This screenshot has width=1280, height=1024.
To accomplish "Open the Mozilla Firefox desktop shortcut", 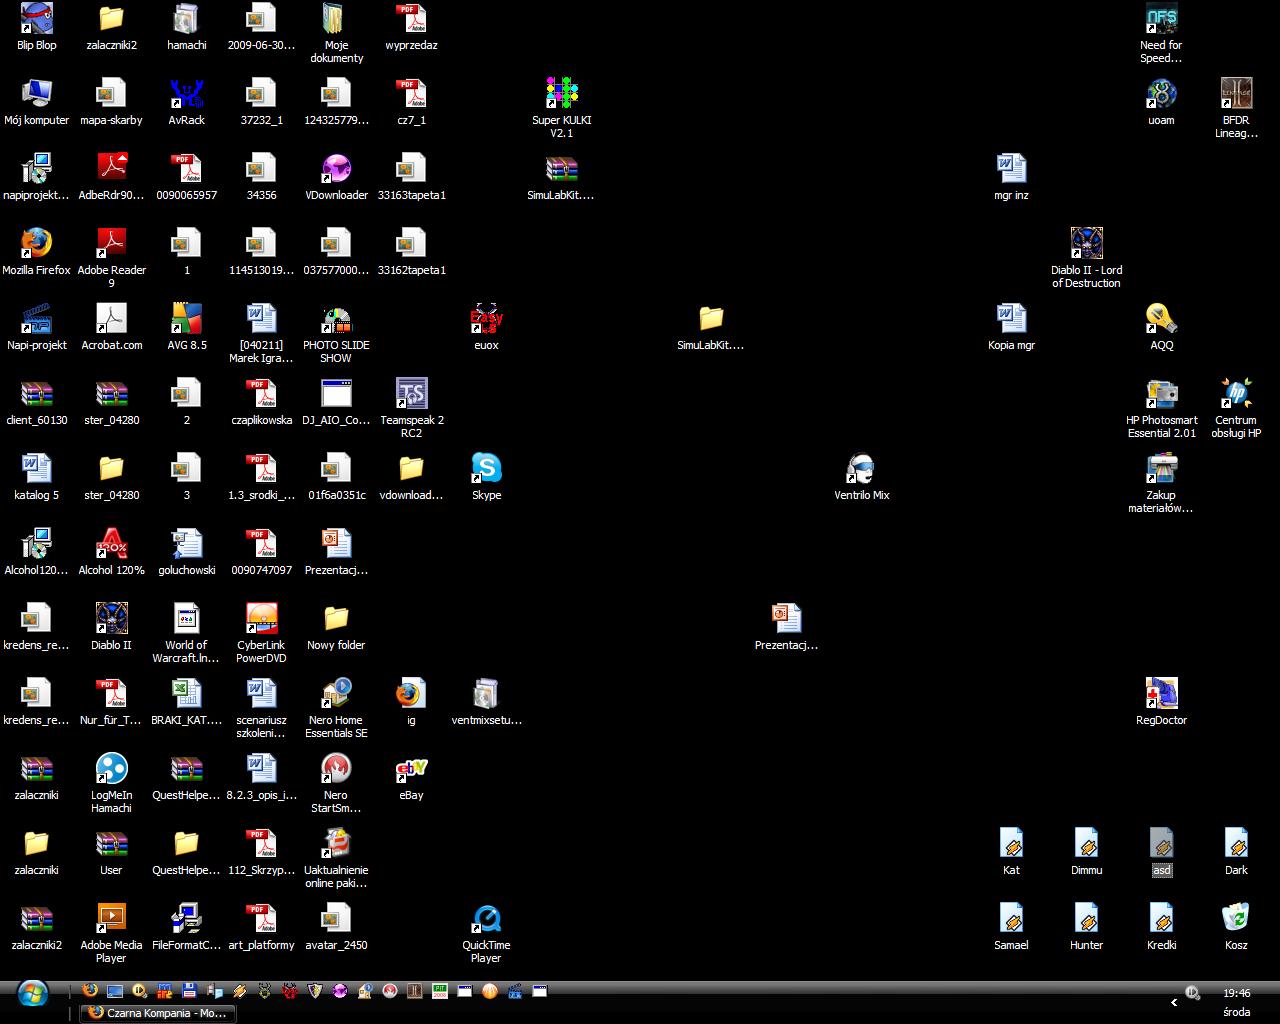I will tap(36, 244).
